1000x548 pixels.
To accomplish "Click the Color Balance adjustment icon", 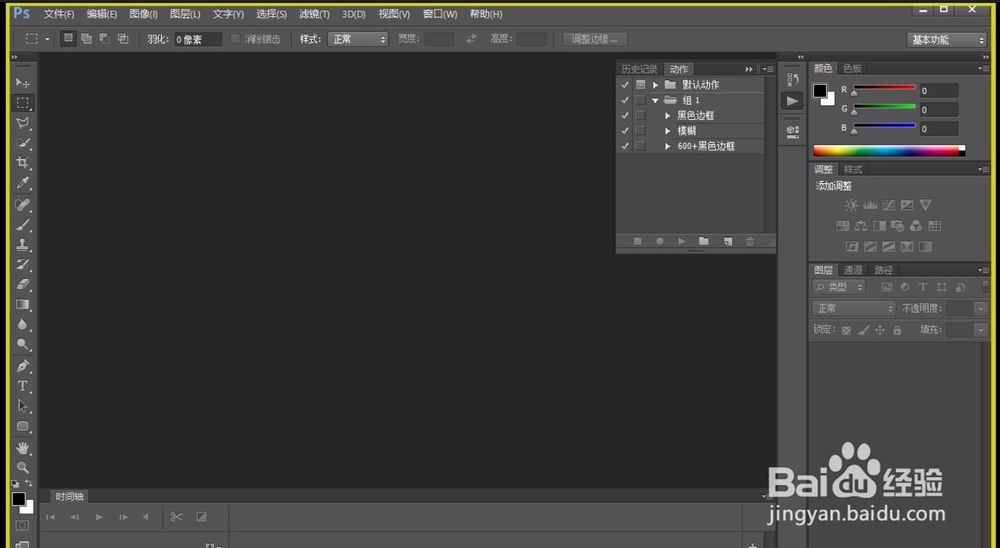I will (861, 226).
